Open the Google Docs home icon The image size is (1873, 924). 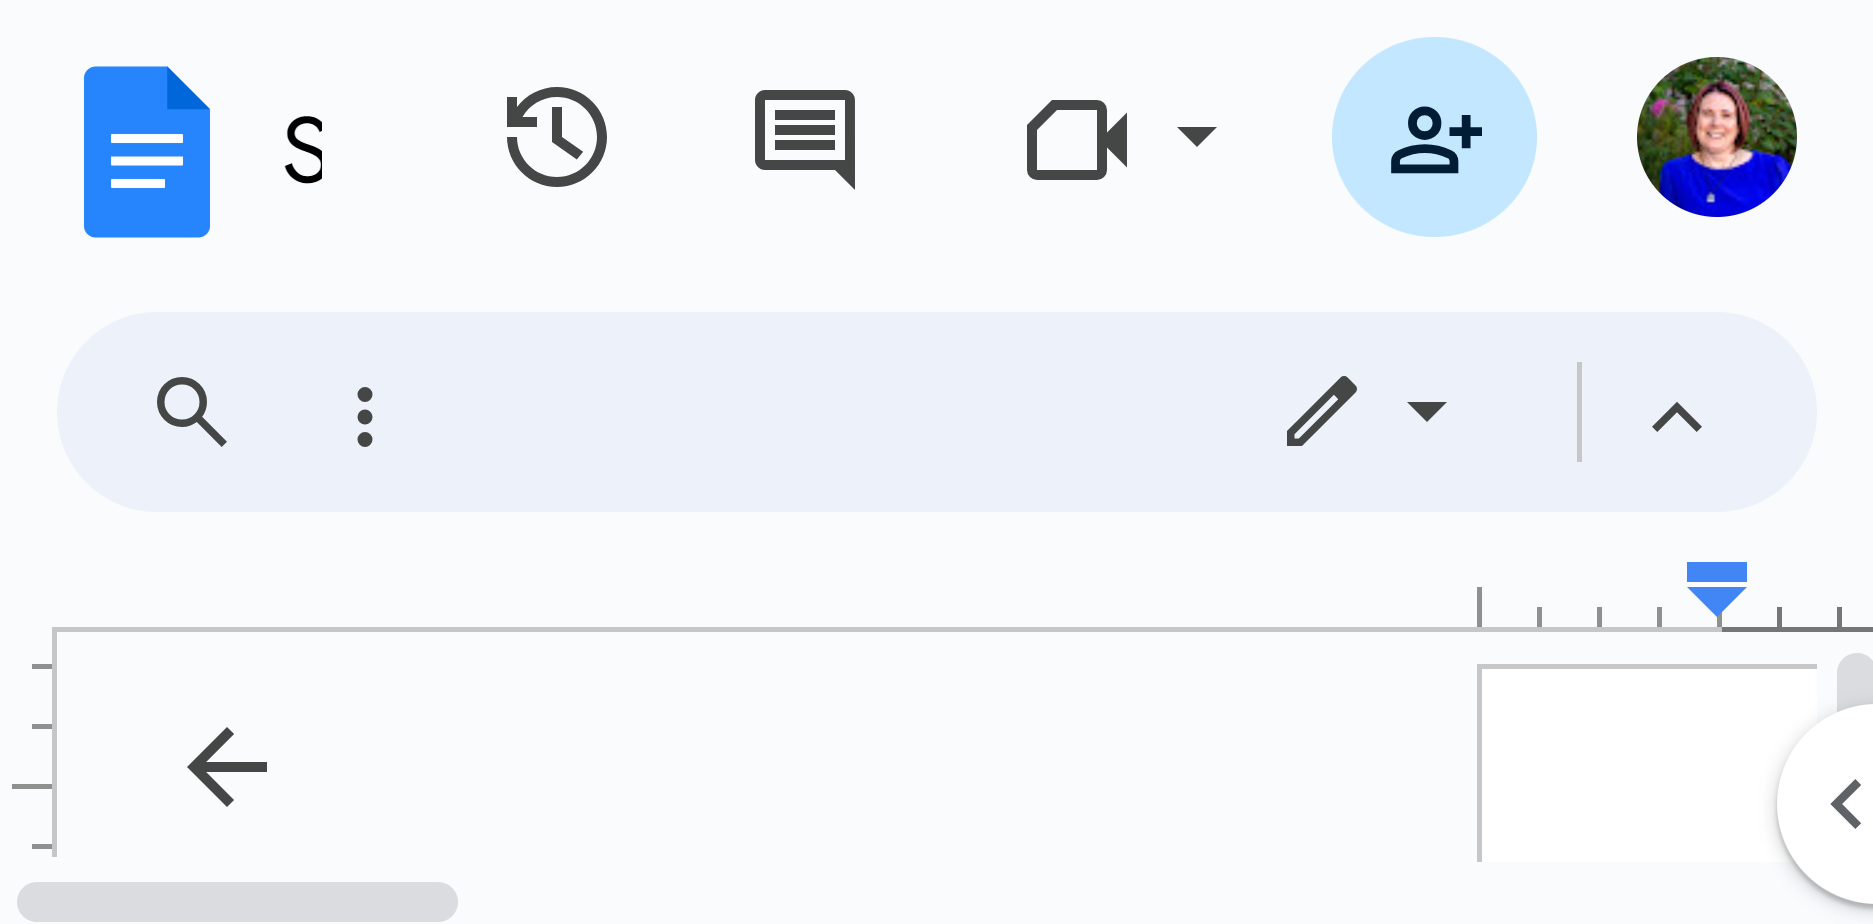coord(147,152)
